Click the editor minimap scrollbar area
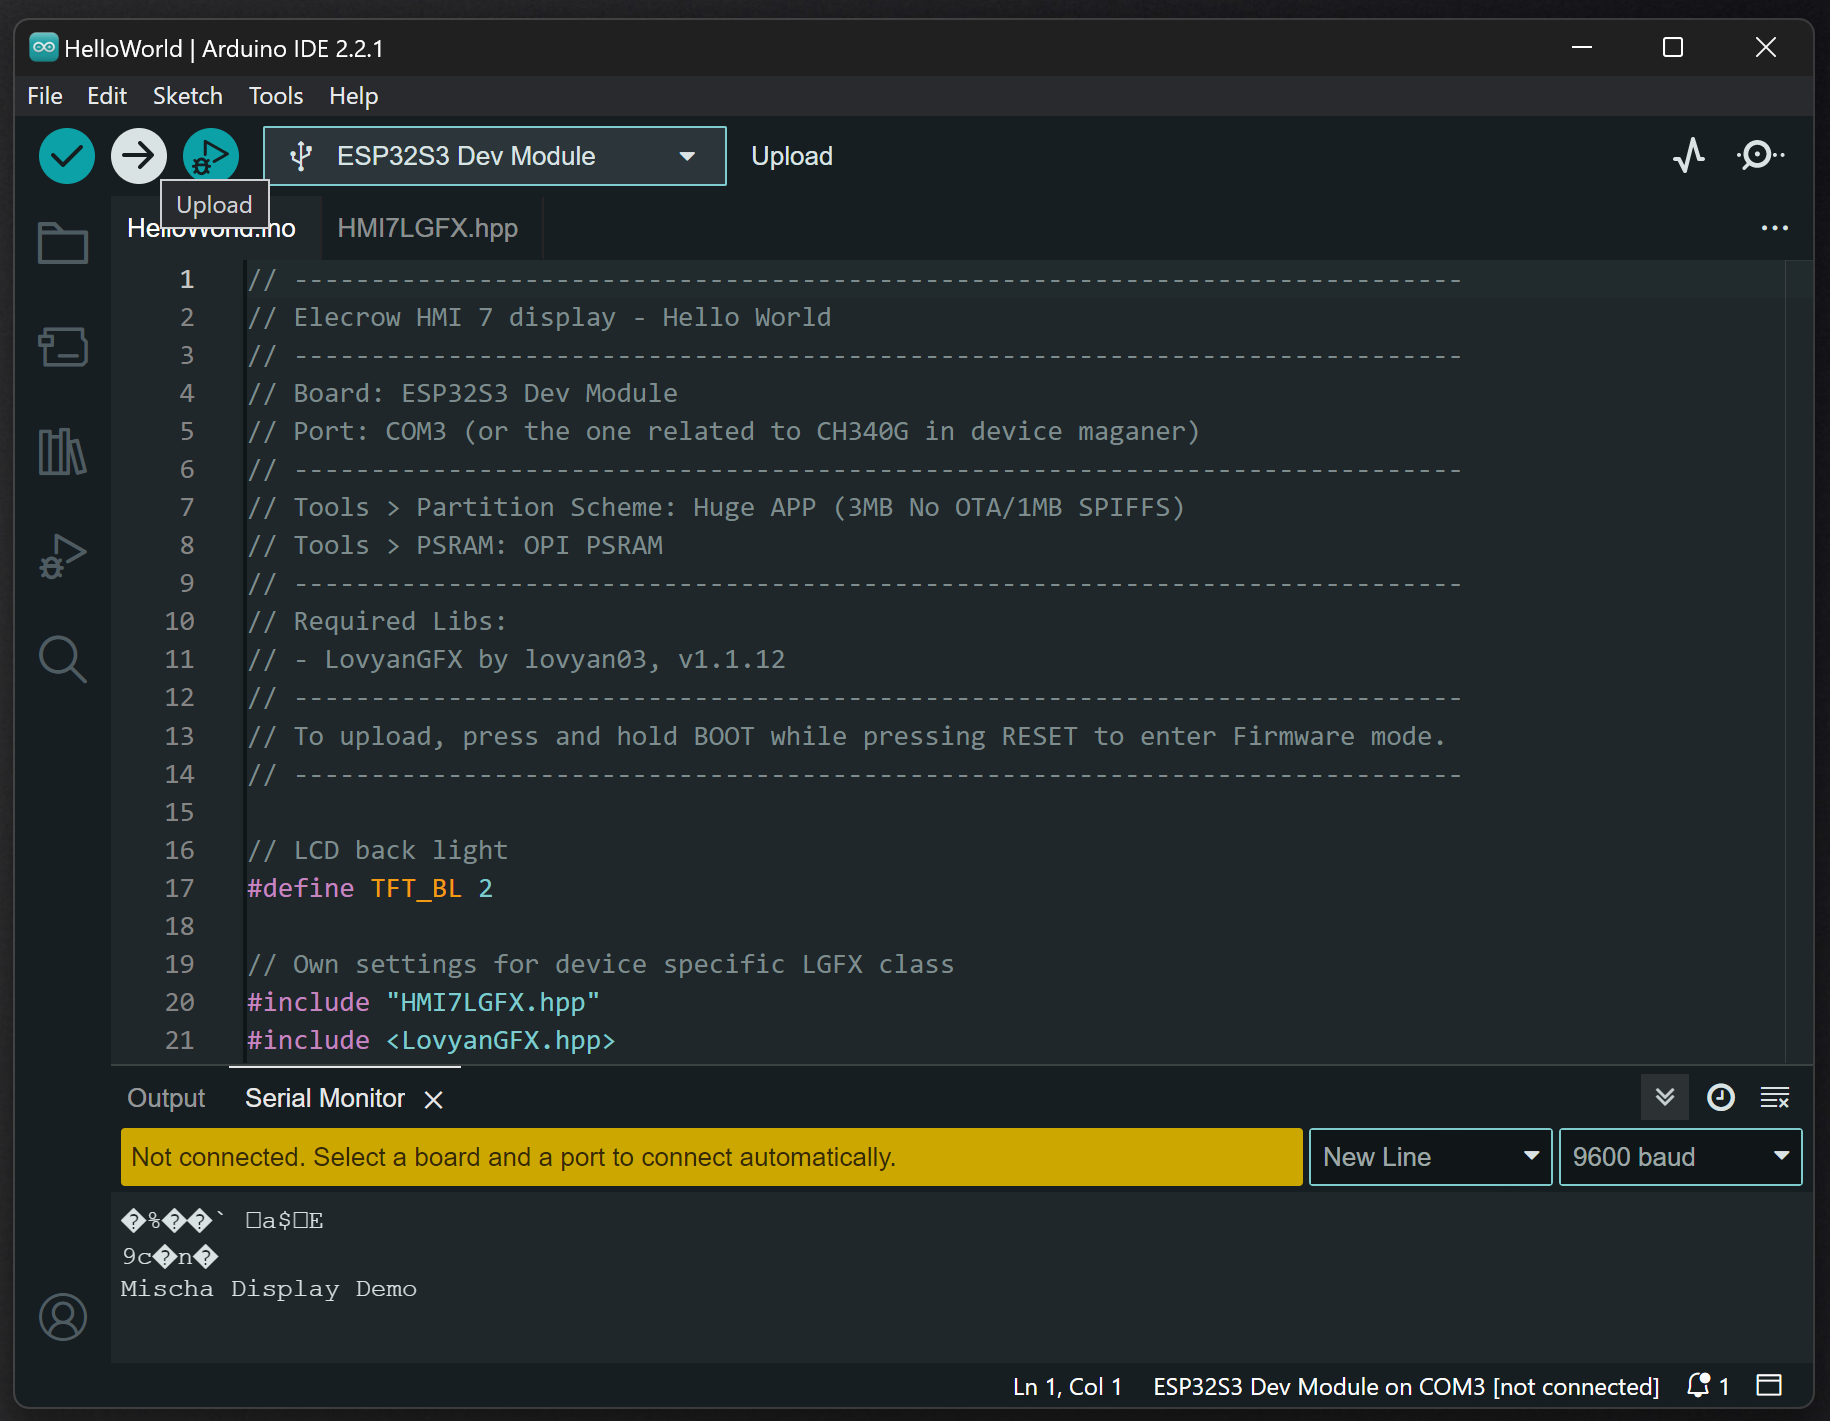1830x1422 pixels. 1798,662
